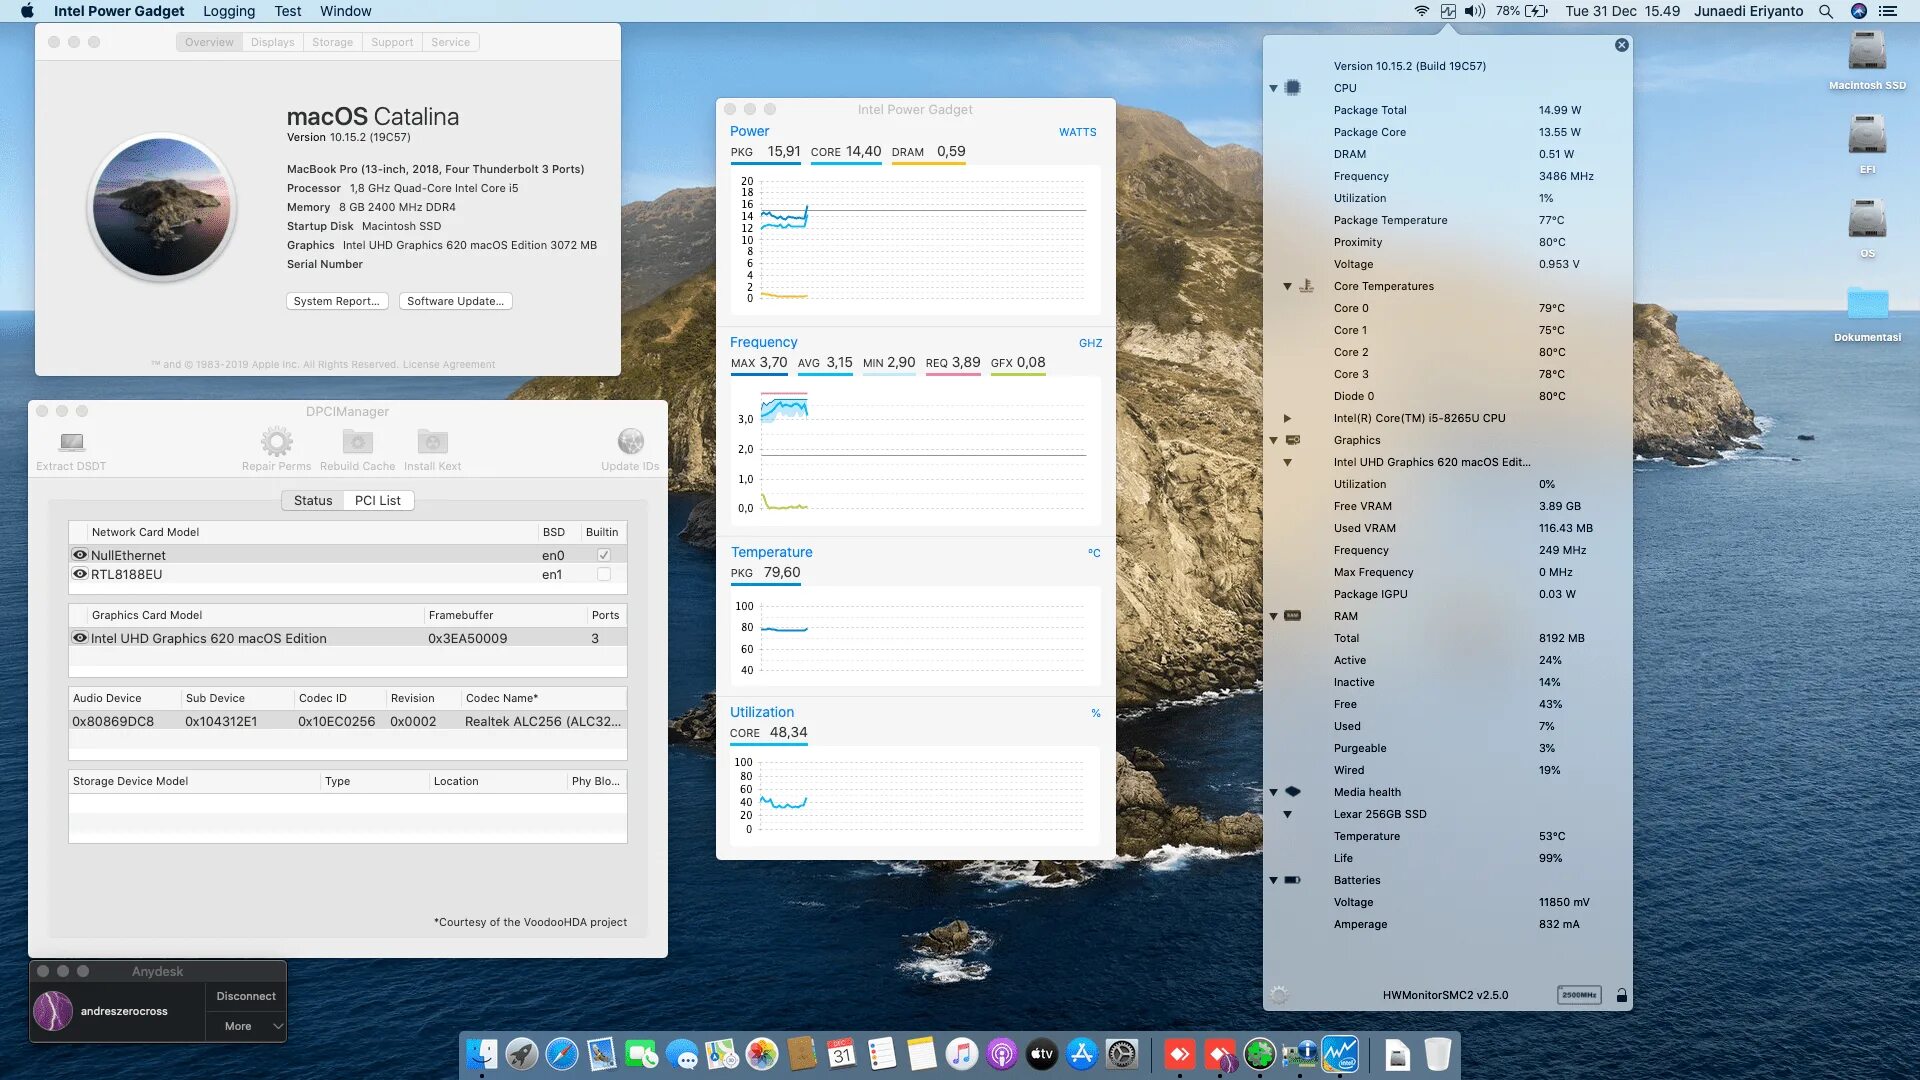Screen dimensions: 1920x1080
Task: Click the Repair Perms gear icon
Action: pos(276,442)
